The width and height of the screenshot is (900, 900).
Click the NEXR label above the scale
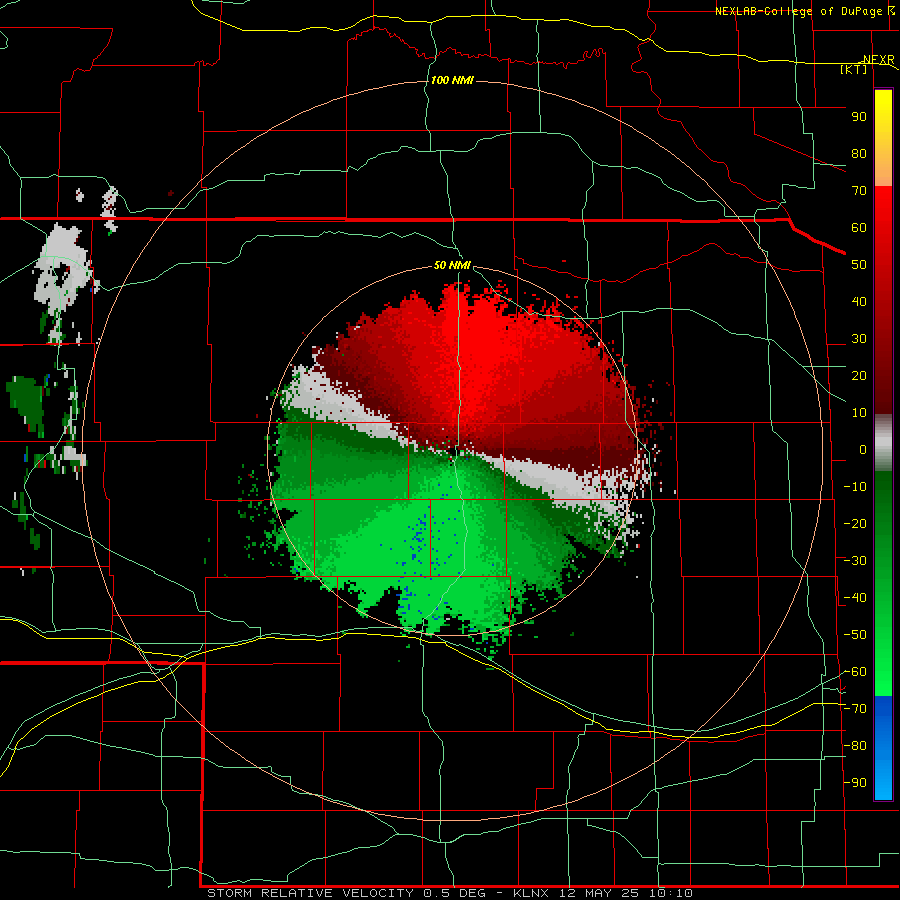click(878, 59)
